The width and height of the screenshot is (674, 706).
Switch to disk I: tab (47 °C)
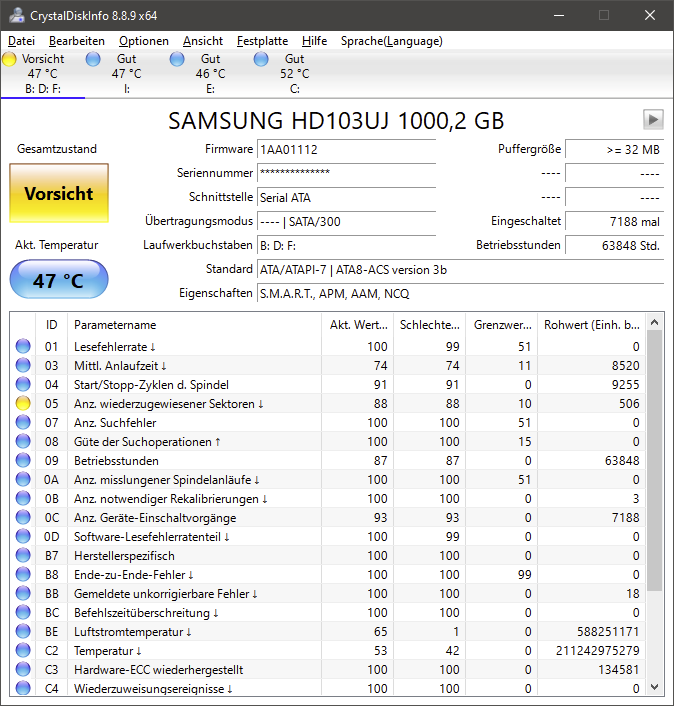pos(127,74)
